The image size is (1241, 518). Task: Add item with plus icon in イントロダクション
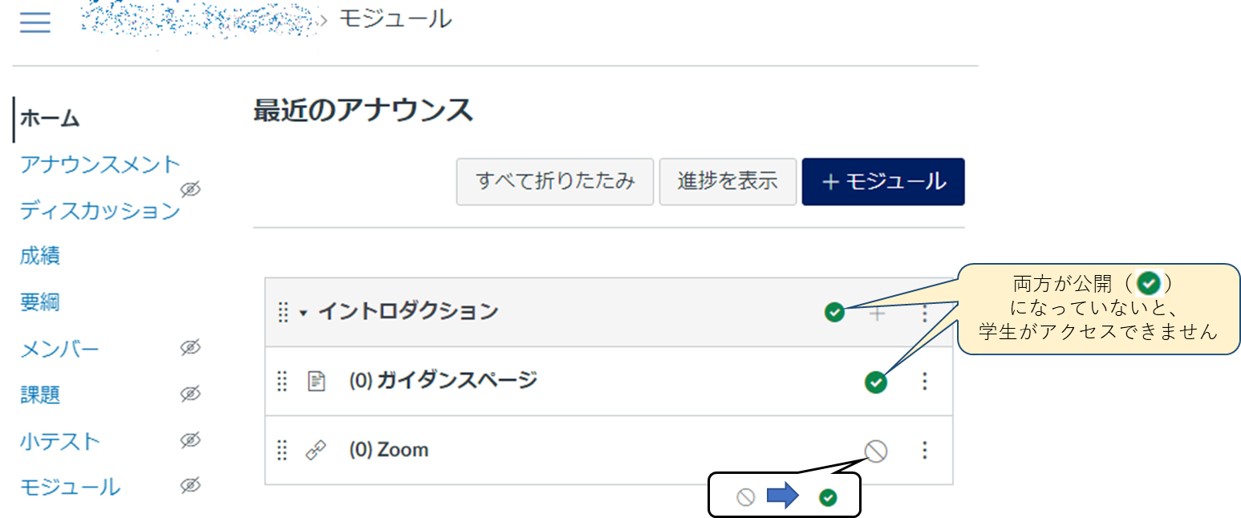tap(877, 313)
